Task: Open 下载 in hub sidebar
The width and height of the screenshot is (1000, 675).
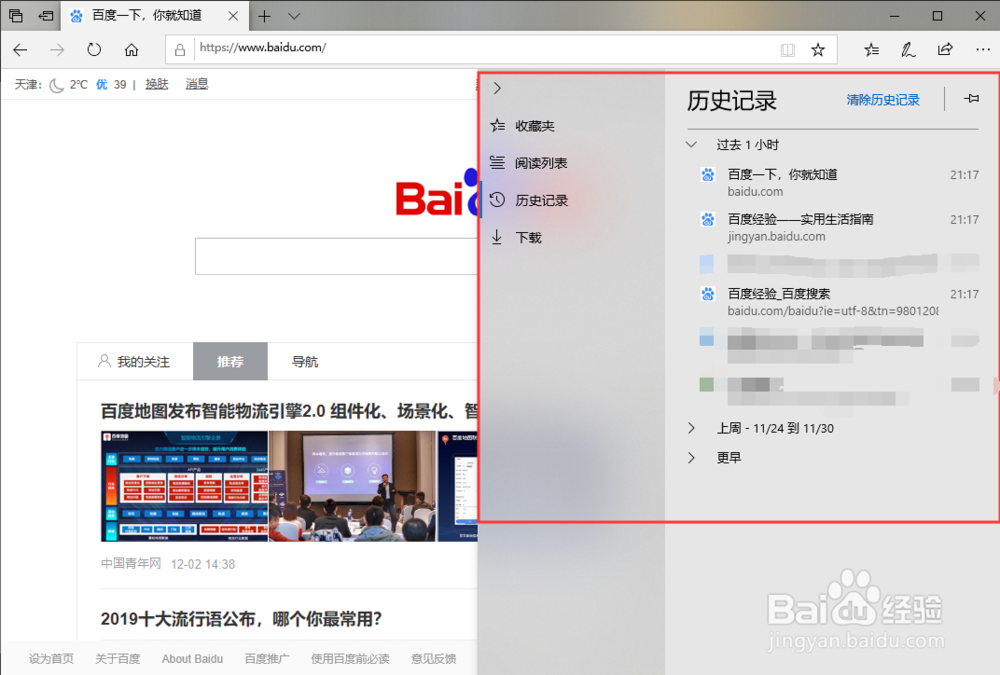Action: [x=516, y=237]
